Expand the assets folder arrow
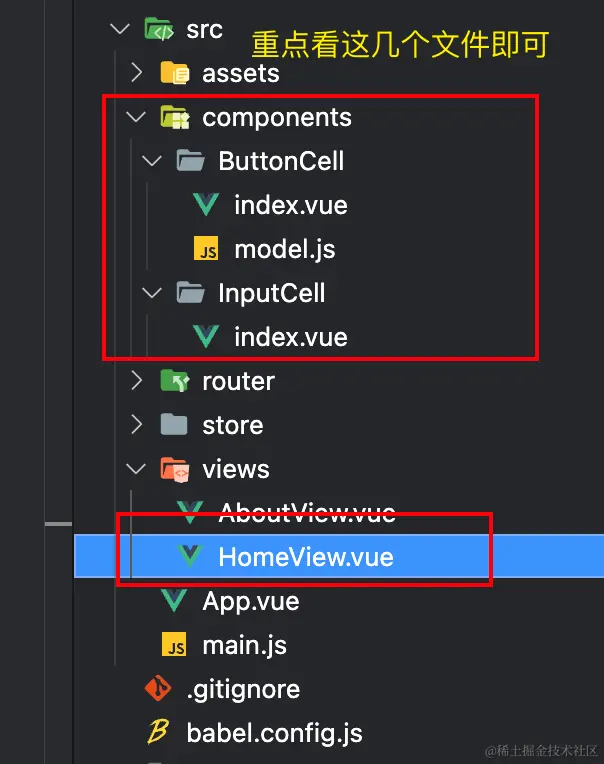This screenshot has width=604, height=764. point(137,73)
